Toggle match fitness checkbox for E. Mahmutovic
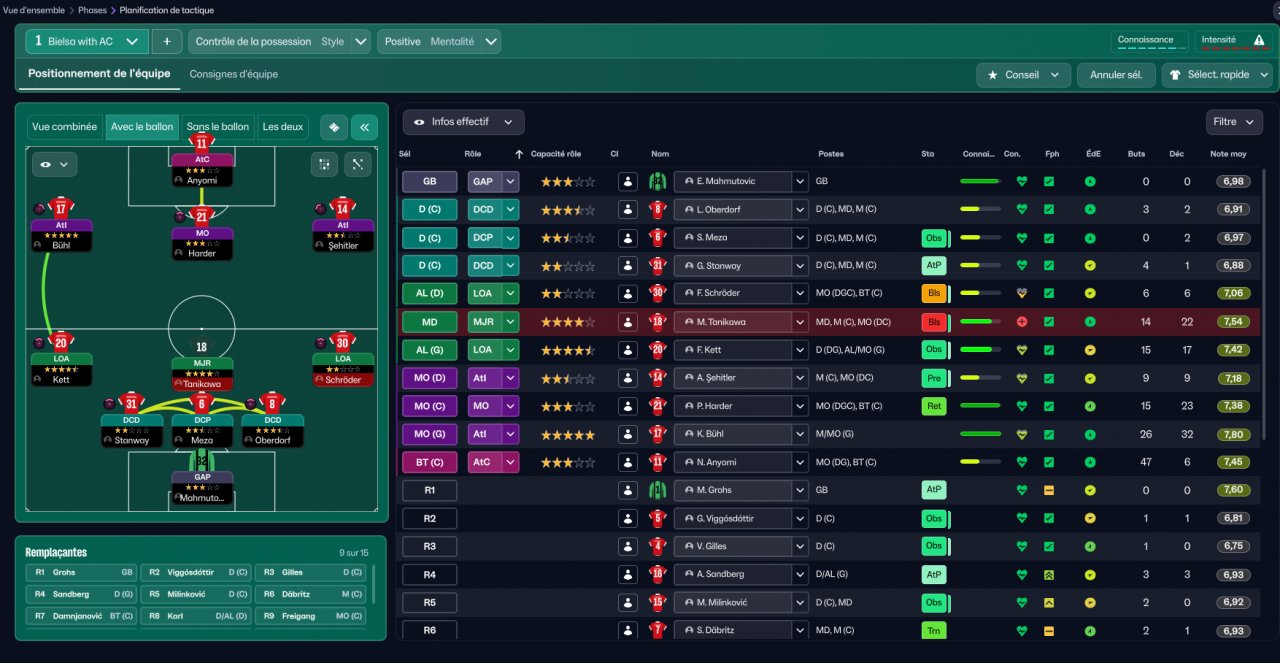This screenshot has width=1280, height=663. pyautogui.click(x=1049, y=182)
